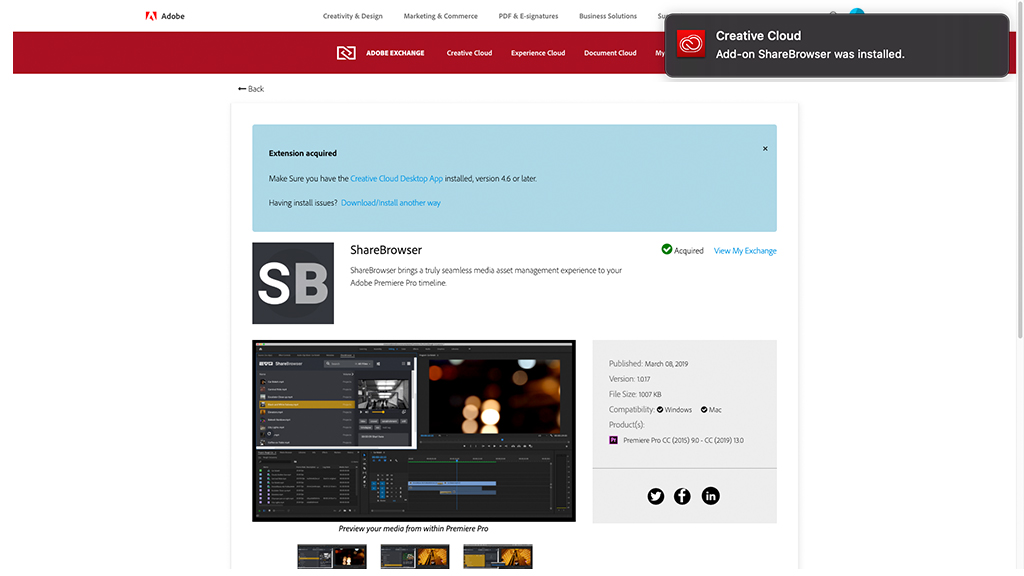Viewport: 1024px width, 576px height.
Task: Open the PDF & E-signatures menu
Action: (x=528, y=16)
